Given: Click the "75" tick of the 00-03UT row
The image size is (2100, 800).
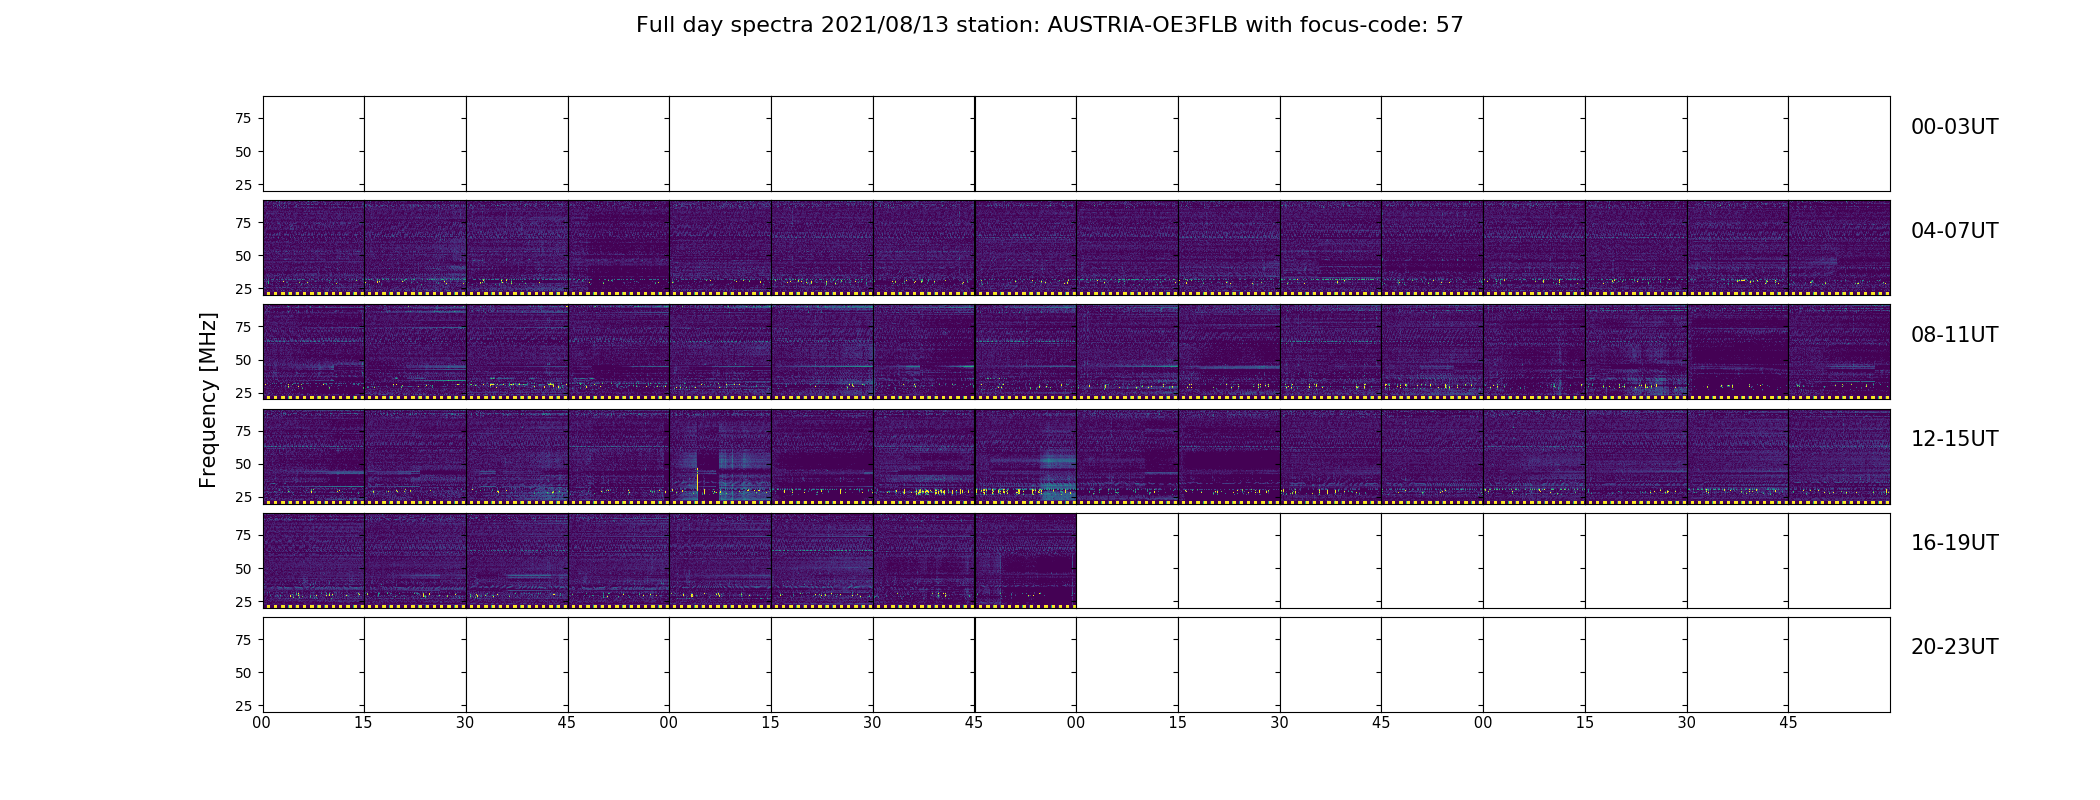Looking at the screenshot, I should pyautogui.click(x=243, y=119).
